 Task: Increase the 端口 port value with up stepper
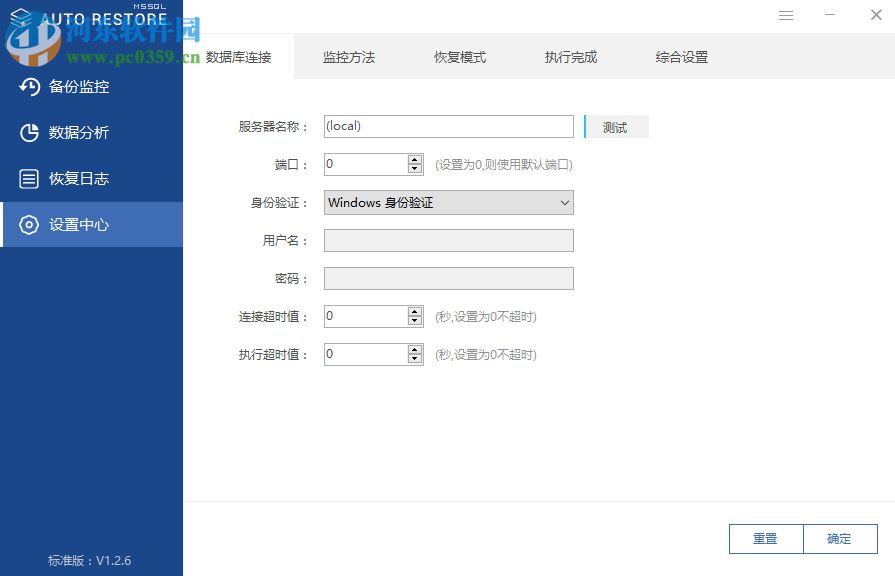[x=414, y=159]
